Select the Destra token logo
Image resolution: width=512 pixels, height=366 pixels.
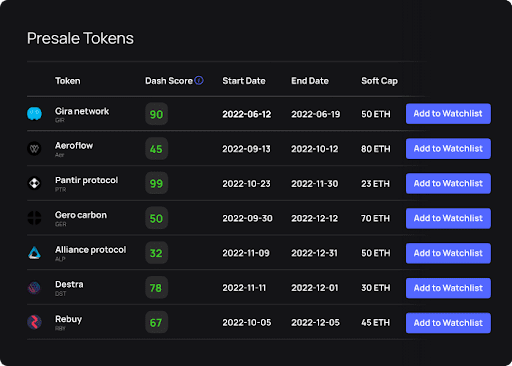(x=34, y=288)
